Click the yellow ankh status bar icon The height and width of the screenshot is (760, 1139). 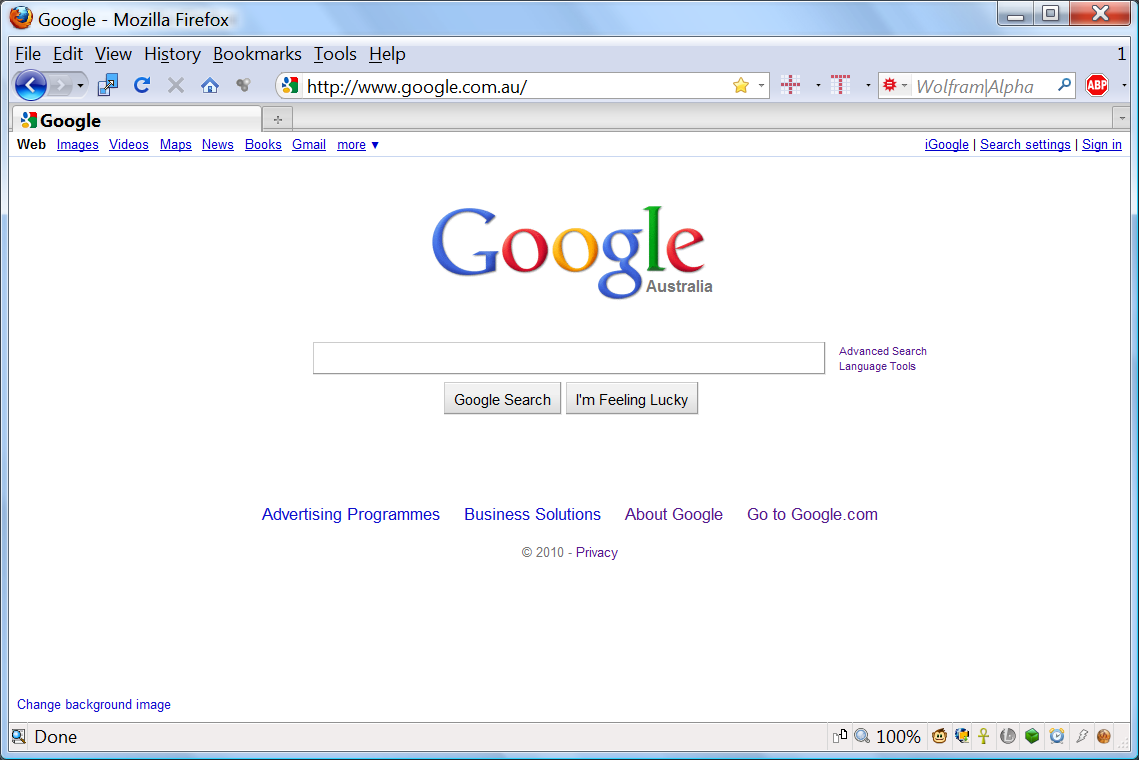pyautogui.click(x=984, y=737)
